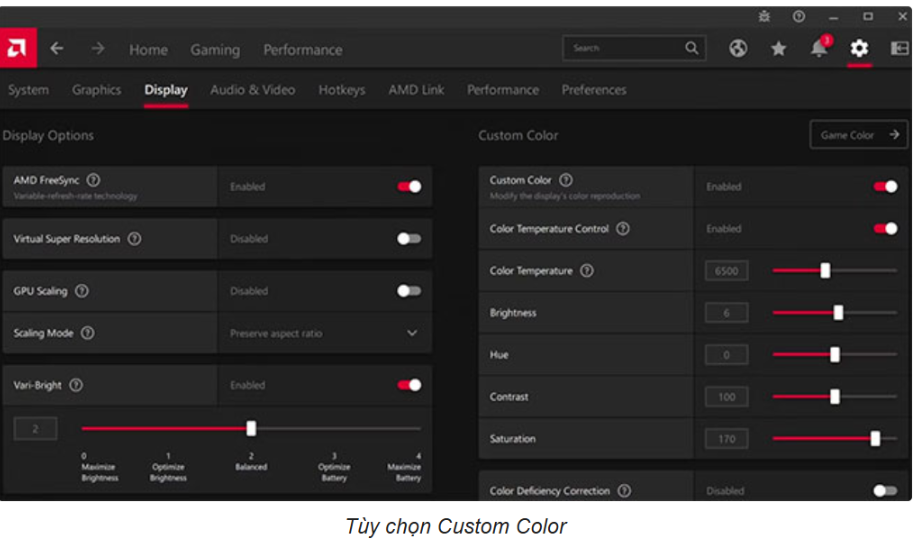Switch to the Graphics tab

pos(96,90)
